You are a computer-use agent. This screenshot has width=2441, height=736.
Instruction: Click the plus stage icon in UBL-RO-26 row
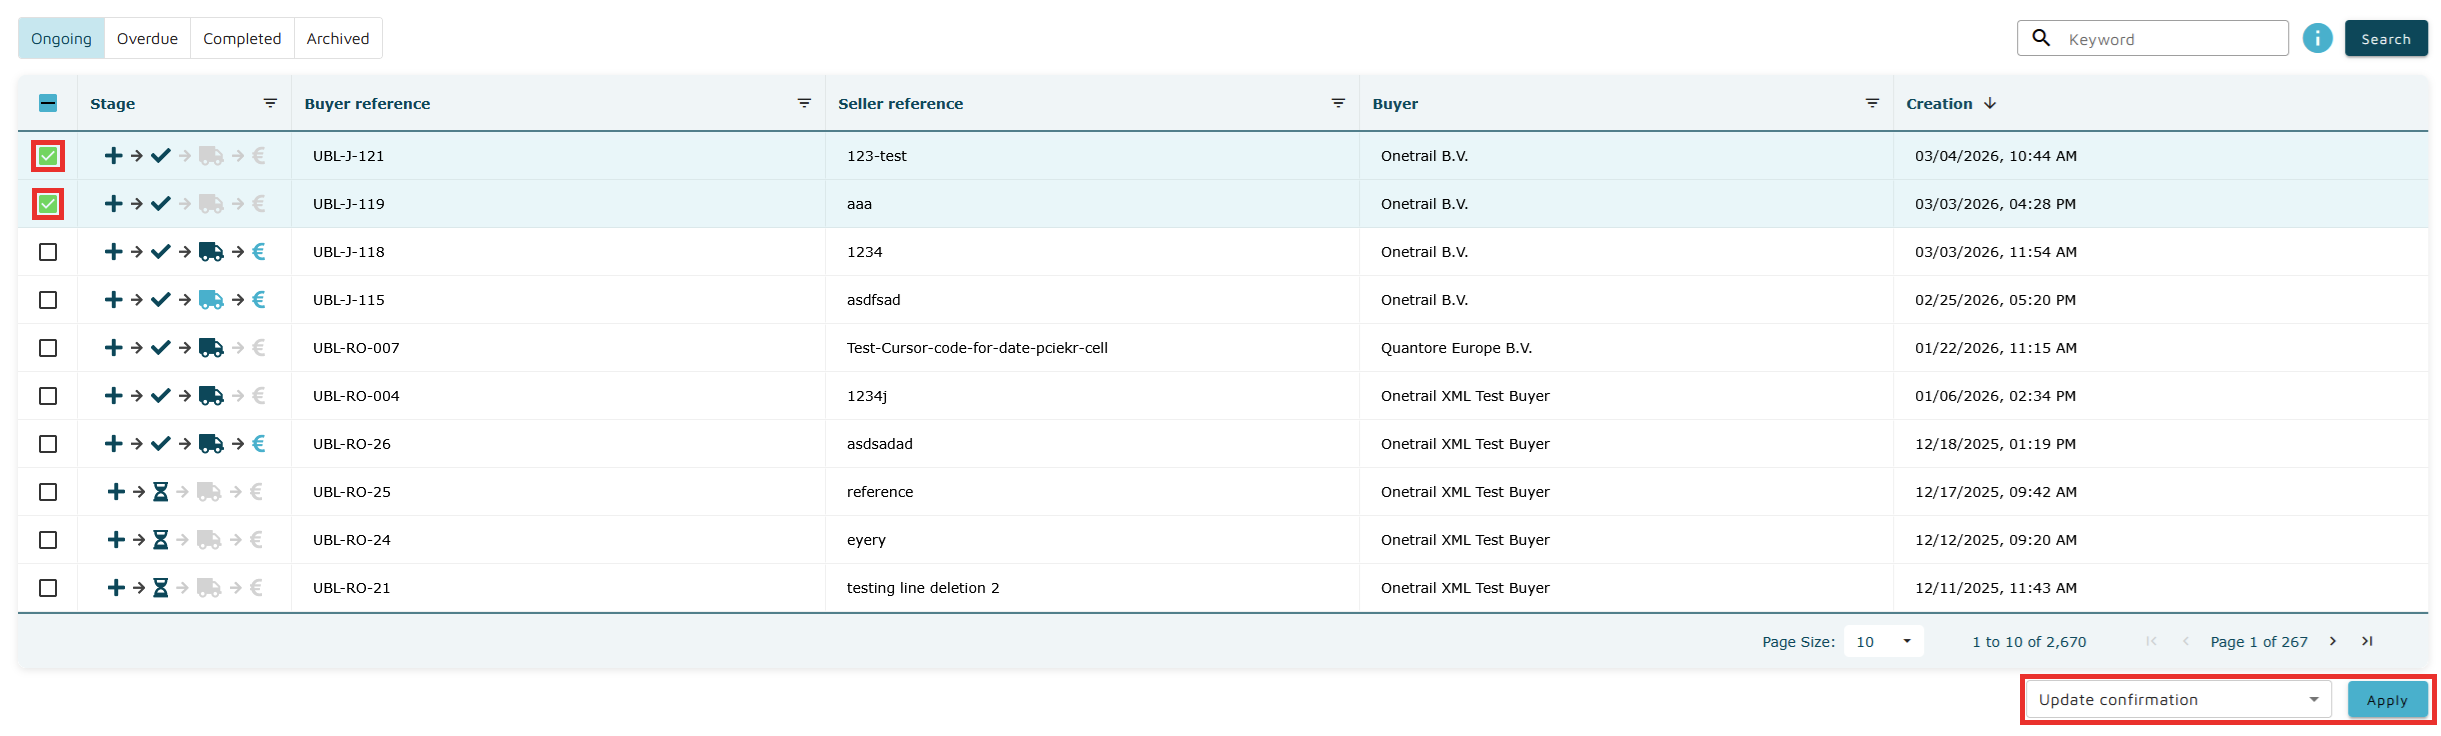[x=114, y=444]
